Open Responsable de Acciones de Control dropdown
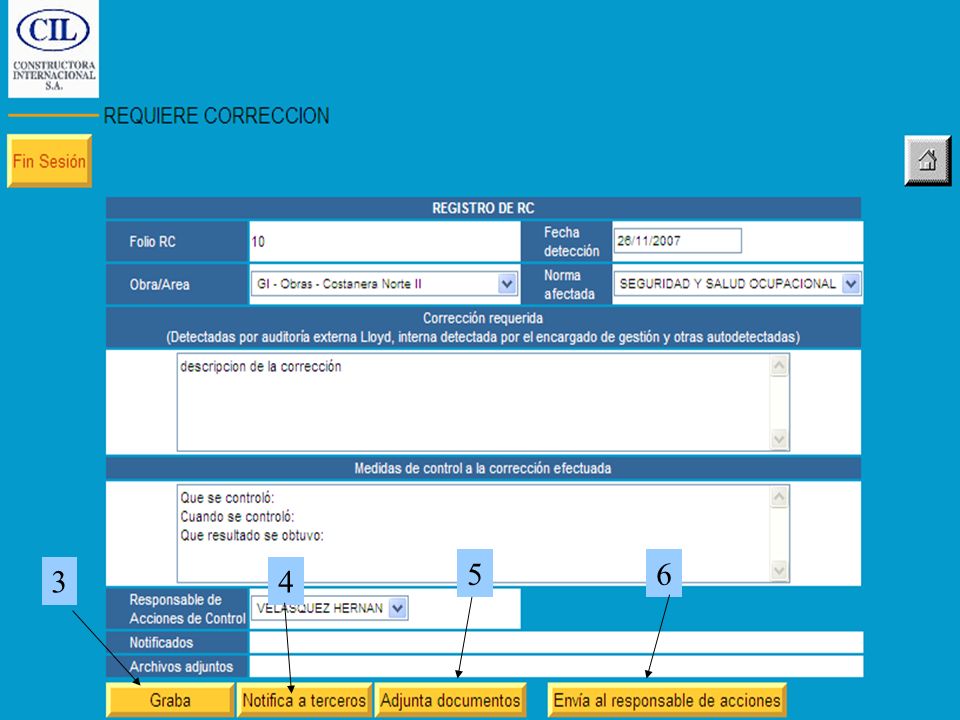The height and width of the screenshot is (720, 960). (329, 609)
